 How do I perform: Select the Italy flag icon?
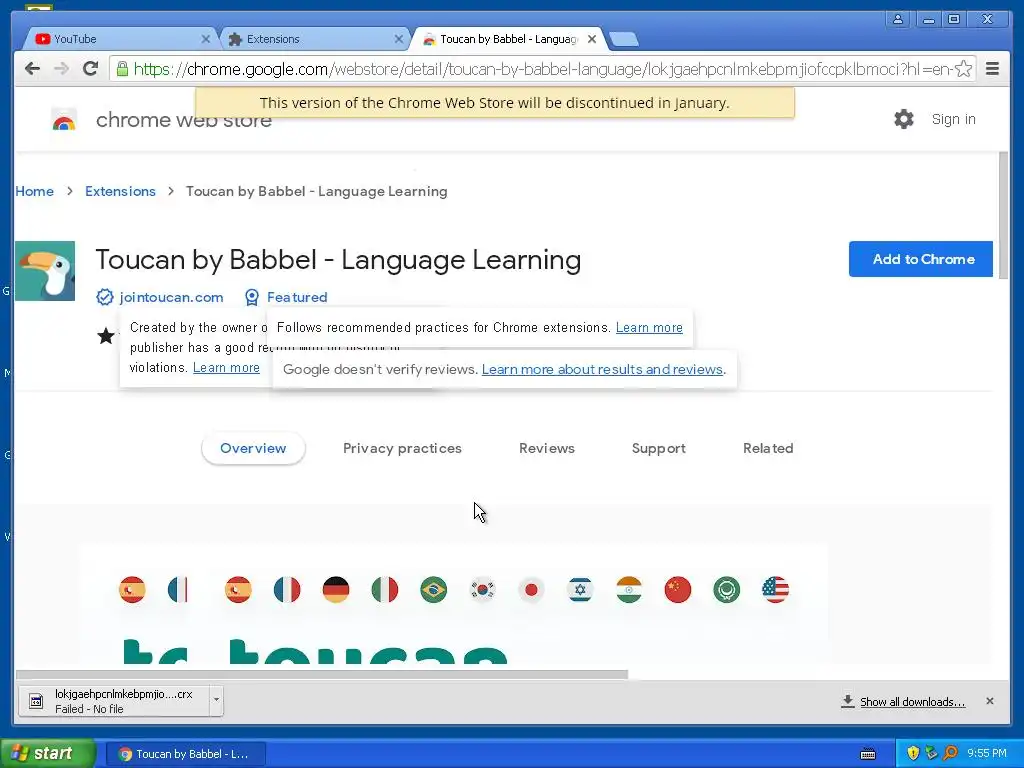tap(385, 590)
